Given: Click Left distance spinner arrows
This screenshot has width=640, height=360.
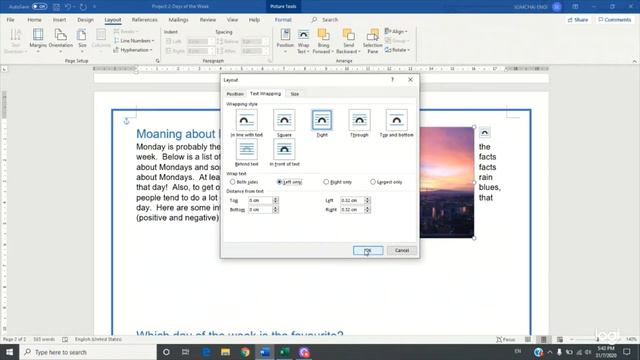Looking at the screenshot, I should pyautogui.click(x=367, y=200).
